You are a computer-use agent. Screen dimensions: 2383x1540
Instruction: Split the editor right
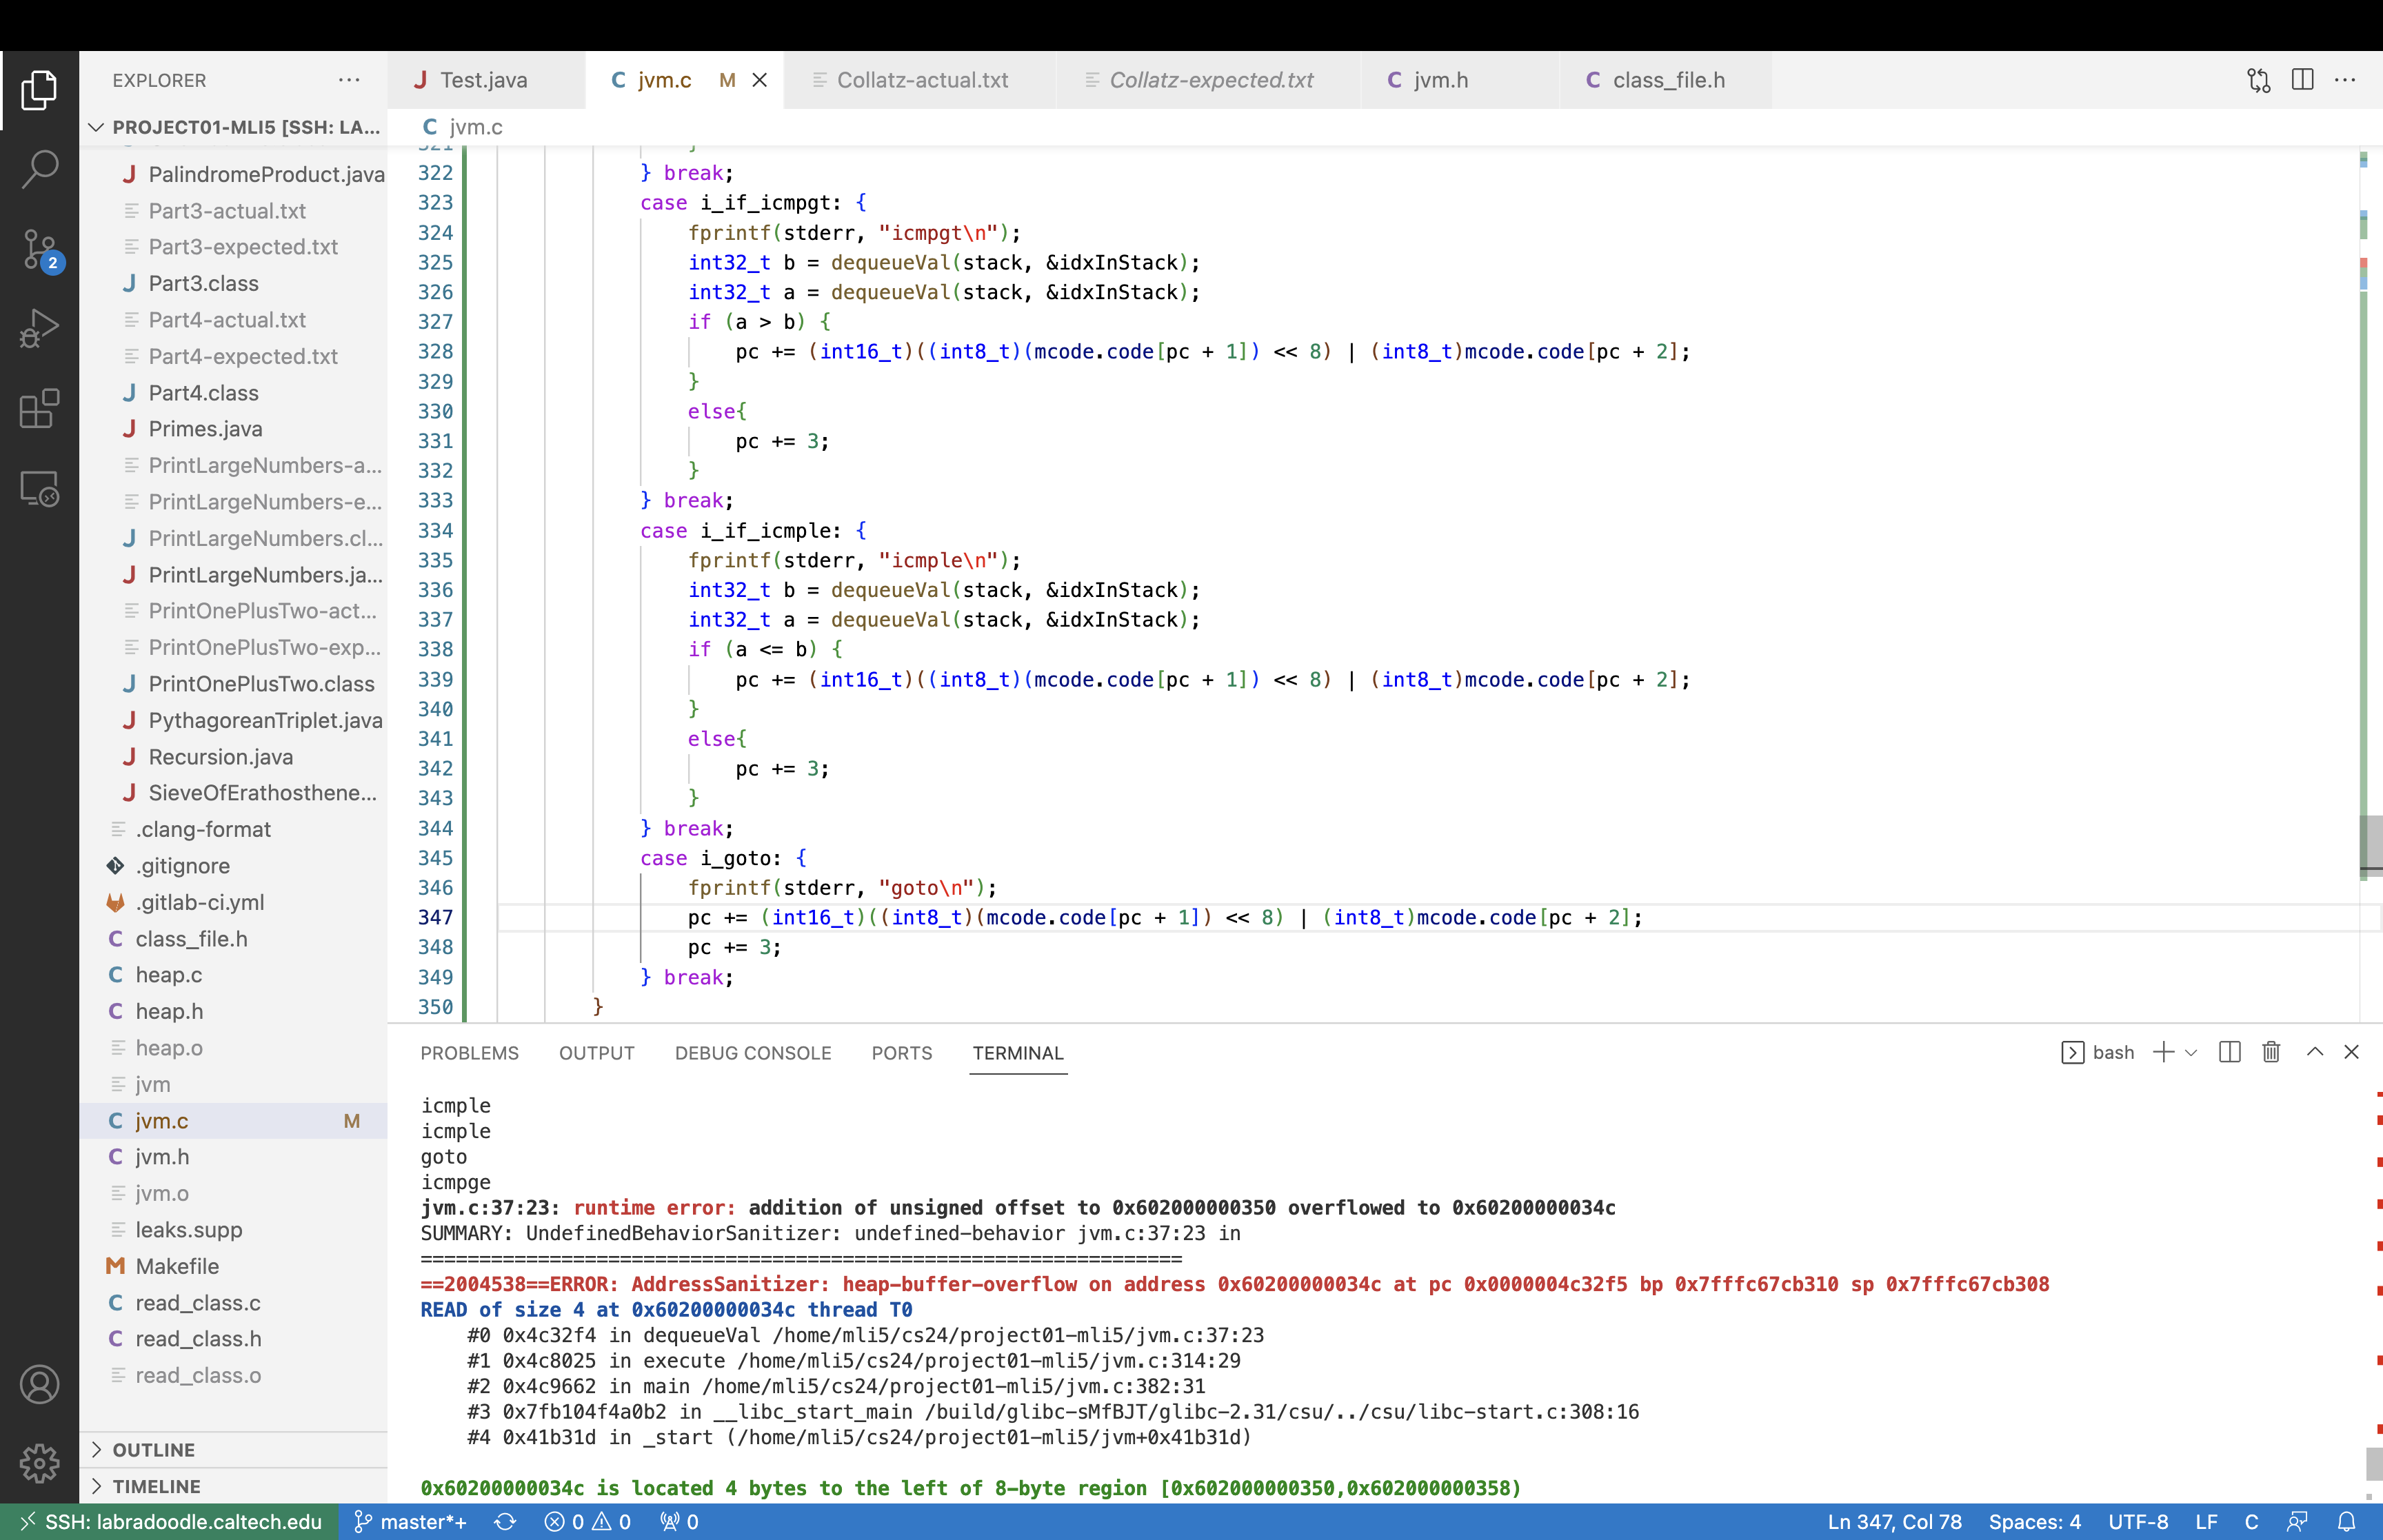coord(2302,80)
